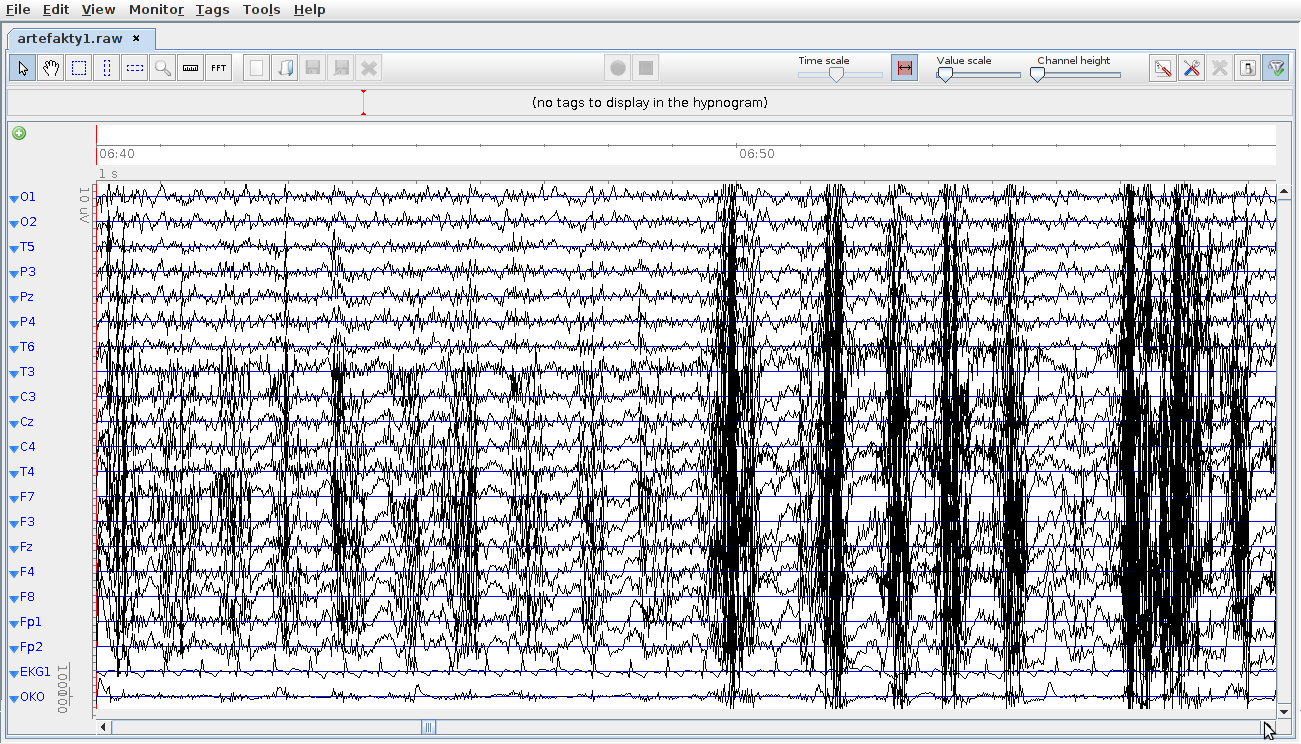Open the FFT signal tool
1301x744 pixels.
click(x=219, y=68)
